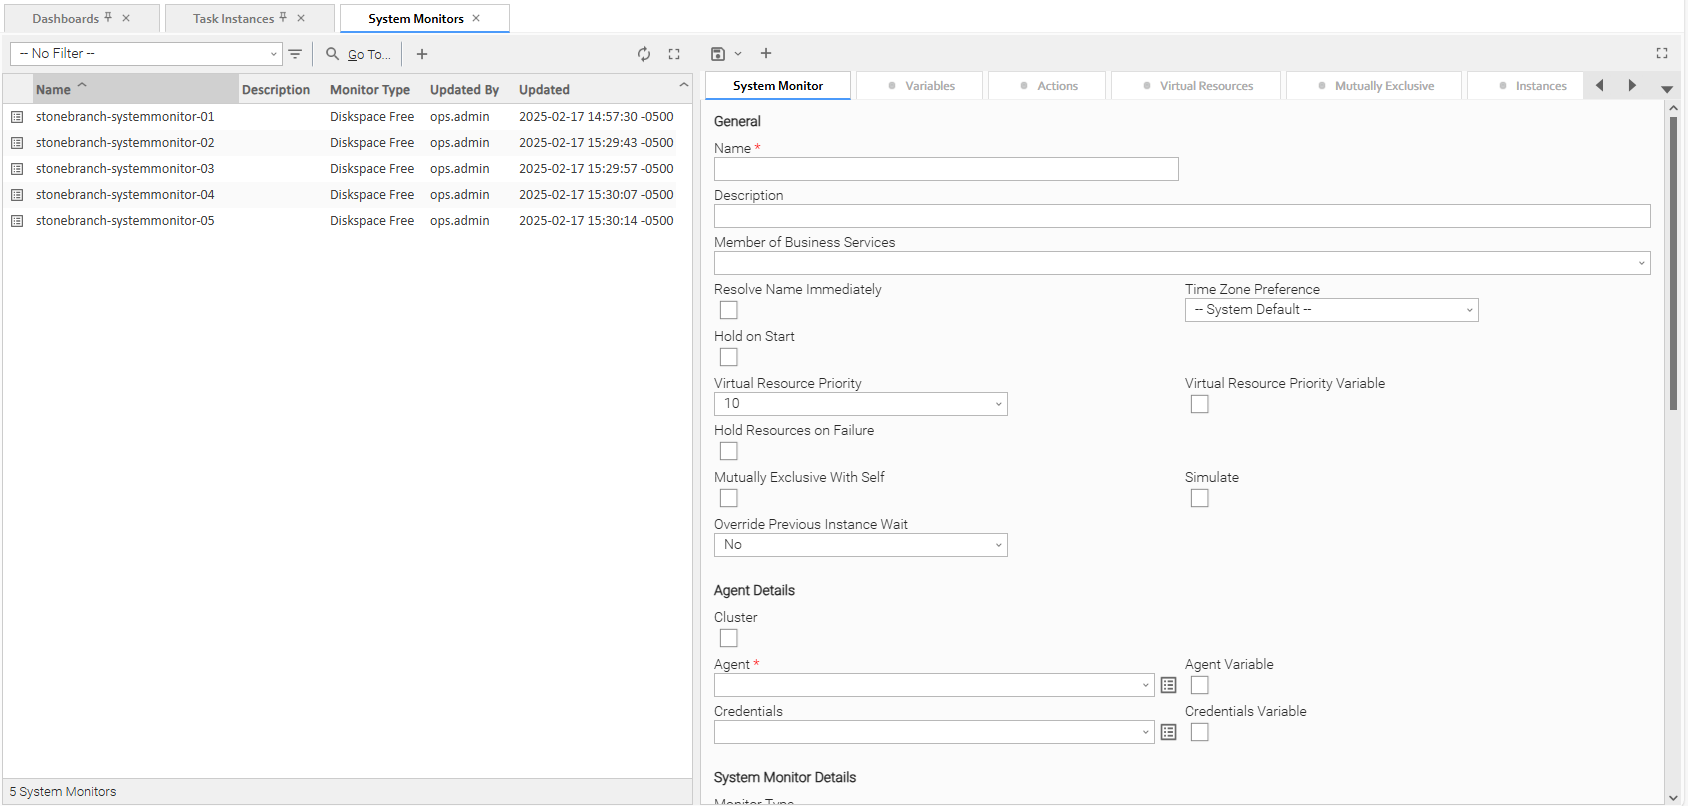Screen dimensions: 1688x806
Task: Open the No Filter dropdown
Action: [146, 54]
